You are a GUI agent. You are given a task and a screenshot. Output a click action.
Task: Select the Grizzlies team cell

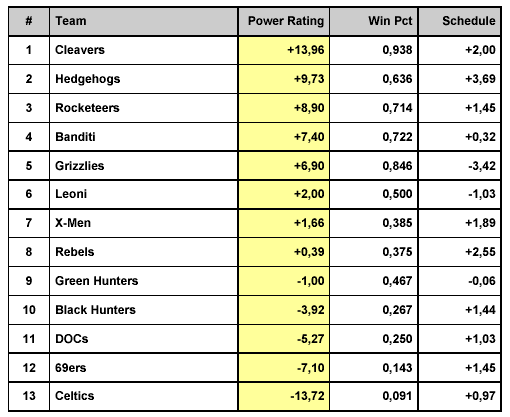(144, 166)
